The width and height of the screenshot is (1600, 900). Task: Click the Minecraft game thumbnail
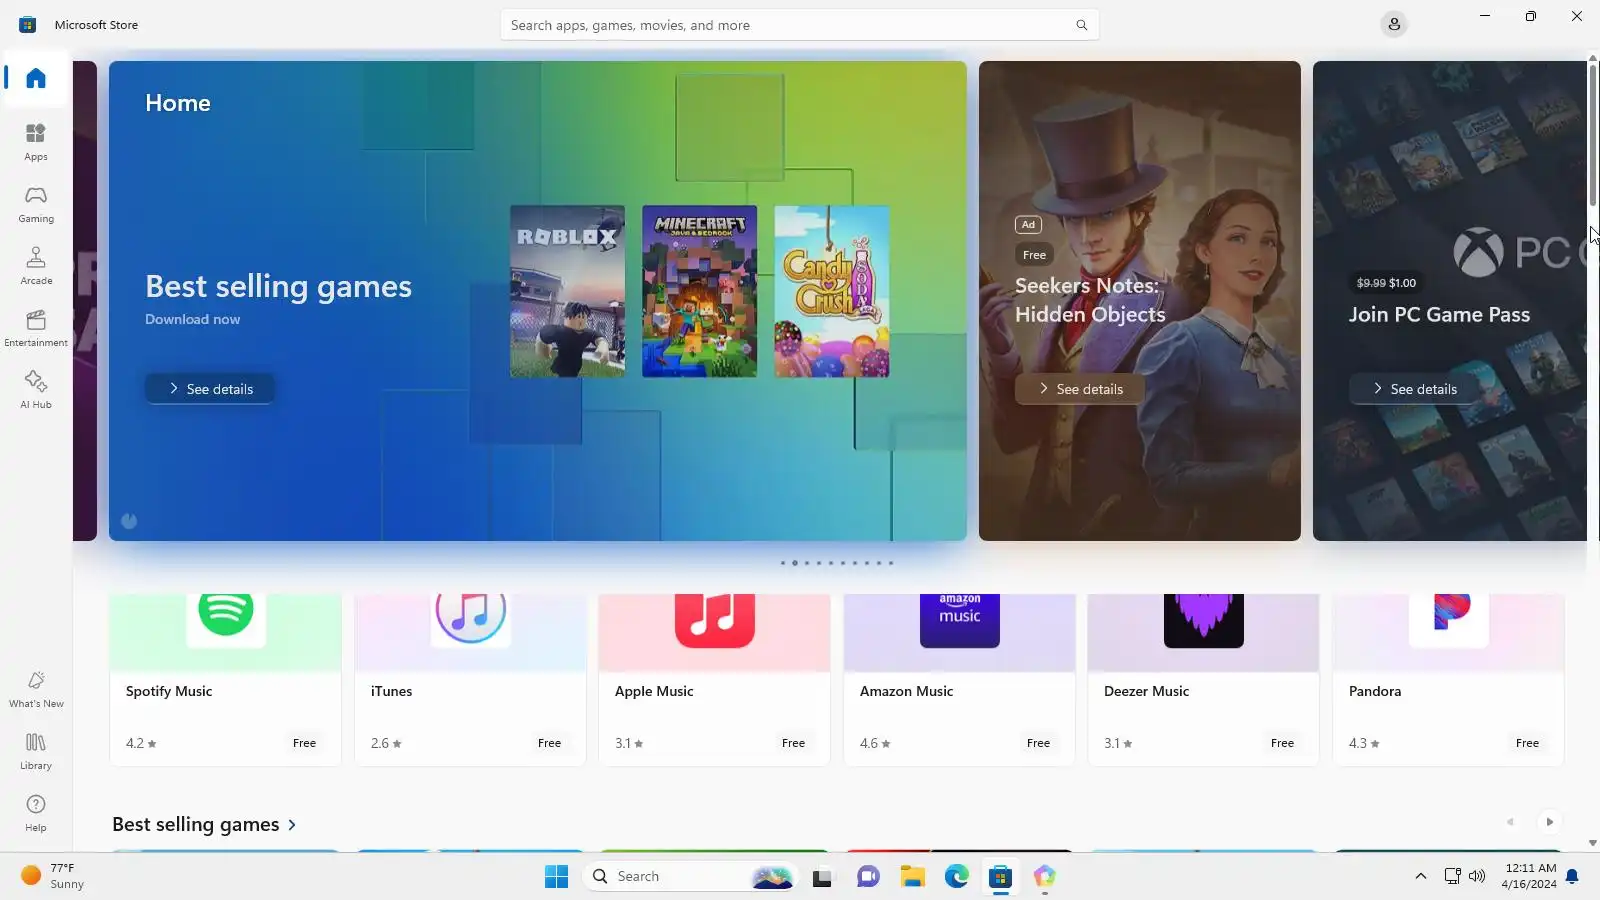[x=699, y=291]
